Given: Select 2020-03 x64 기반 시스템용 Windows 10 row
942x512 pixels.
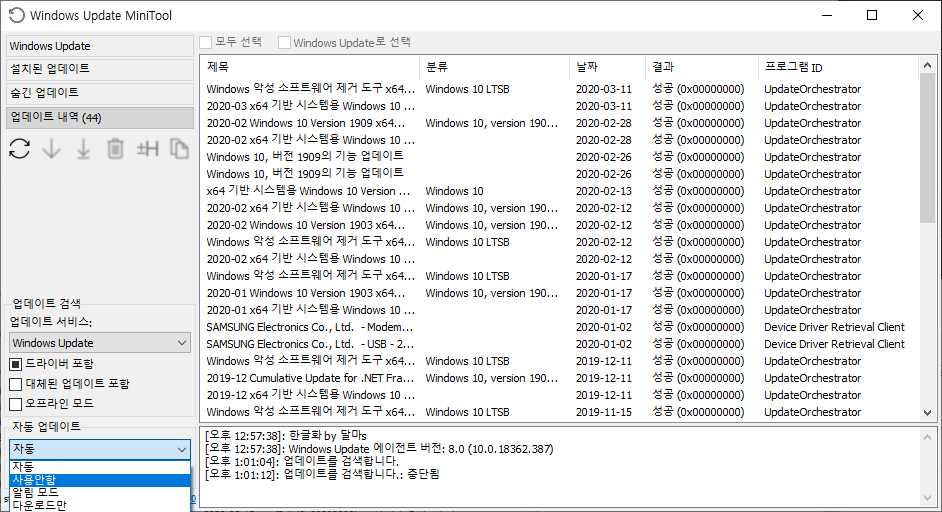Looking at the screenshot, I should [559, 106].
